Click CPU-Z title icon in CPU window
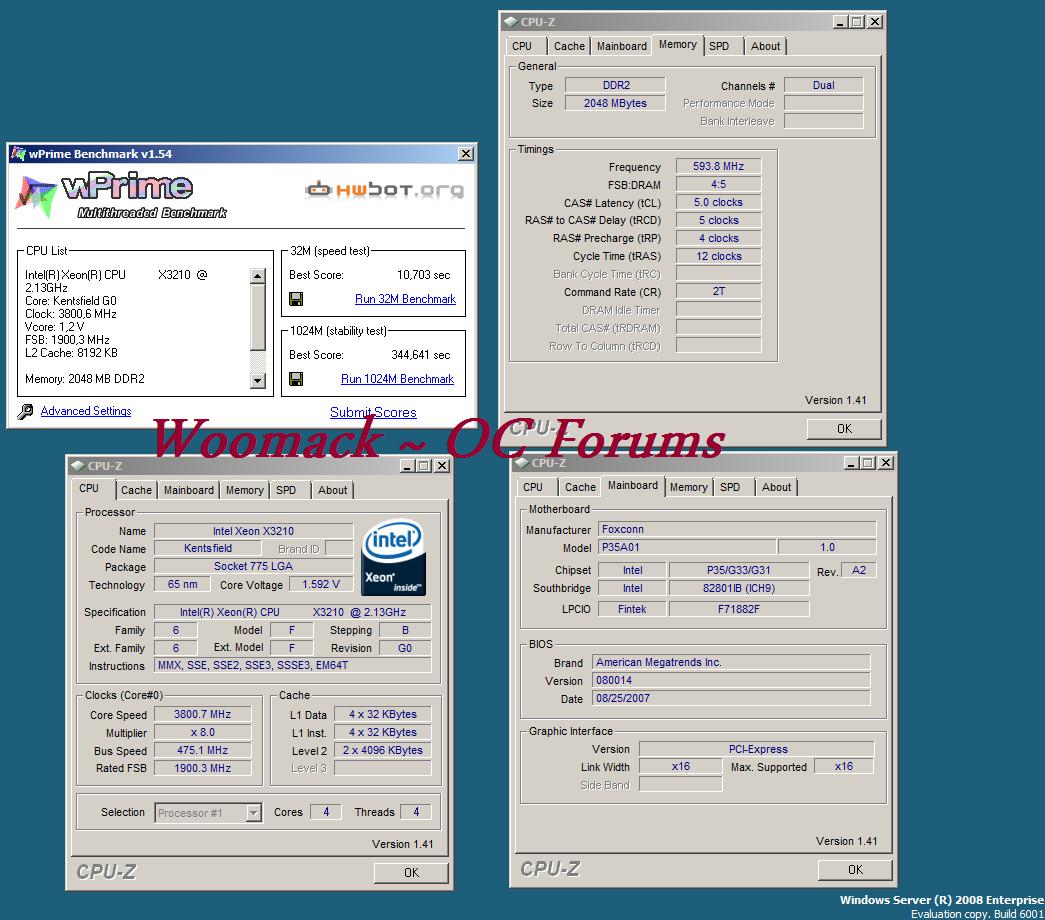The image size is (1045, 920). click(78, 465)
